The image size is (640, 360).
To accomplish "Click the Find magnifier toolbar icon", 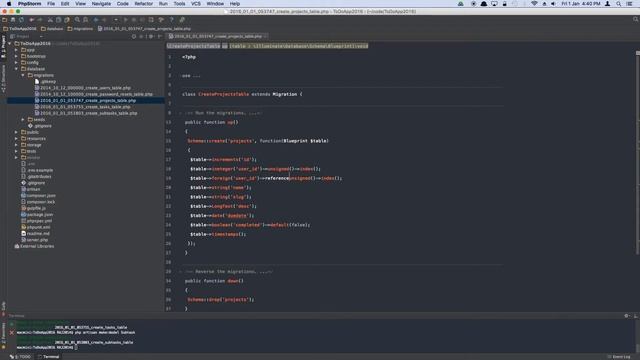I will [77, 20].
